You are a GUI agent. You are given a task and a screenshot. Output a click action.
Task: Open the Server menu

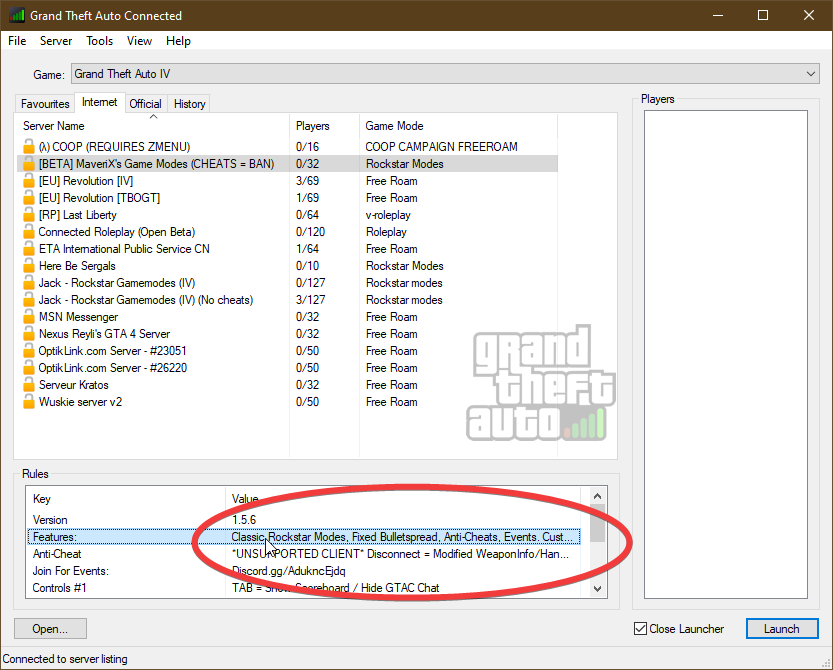click(x=56, y=41)
